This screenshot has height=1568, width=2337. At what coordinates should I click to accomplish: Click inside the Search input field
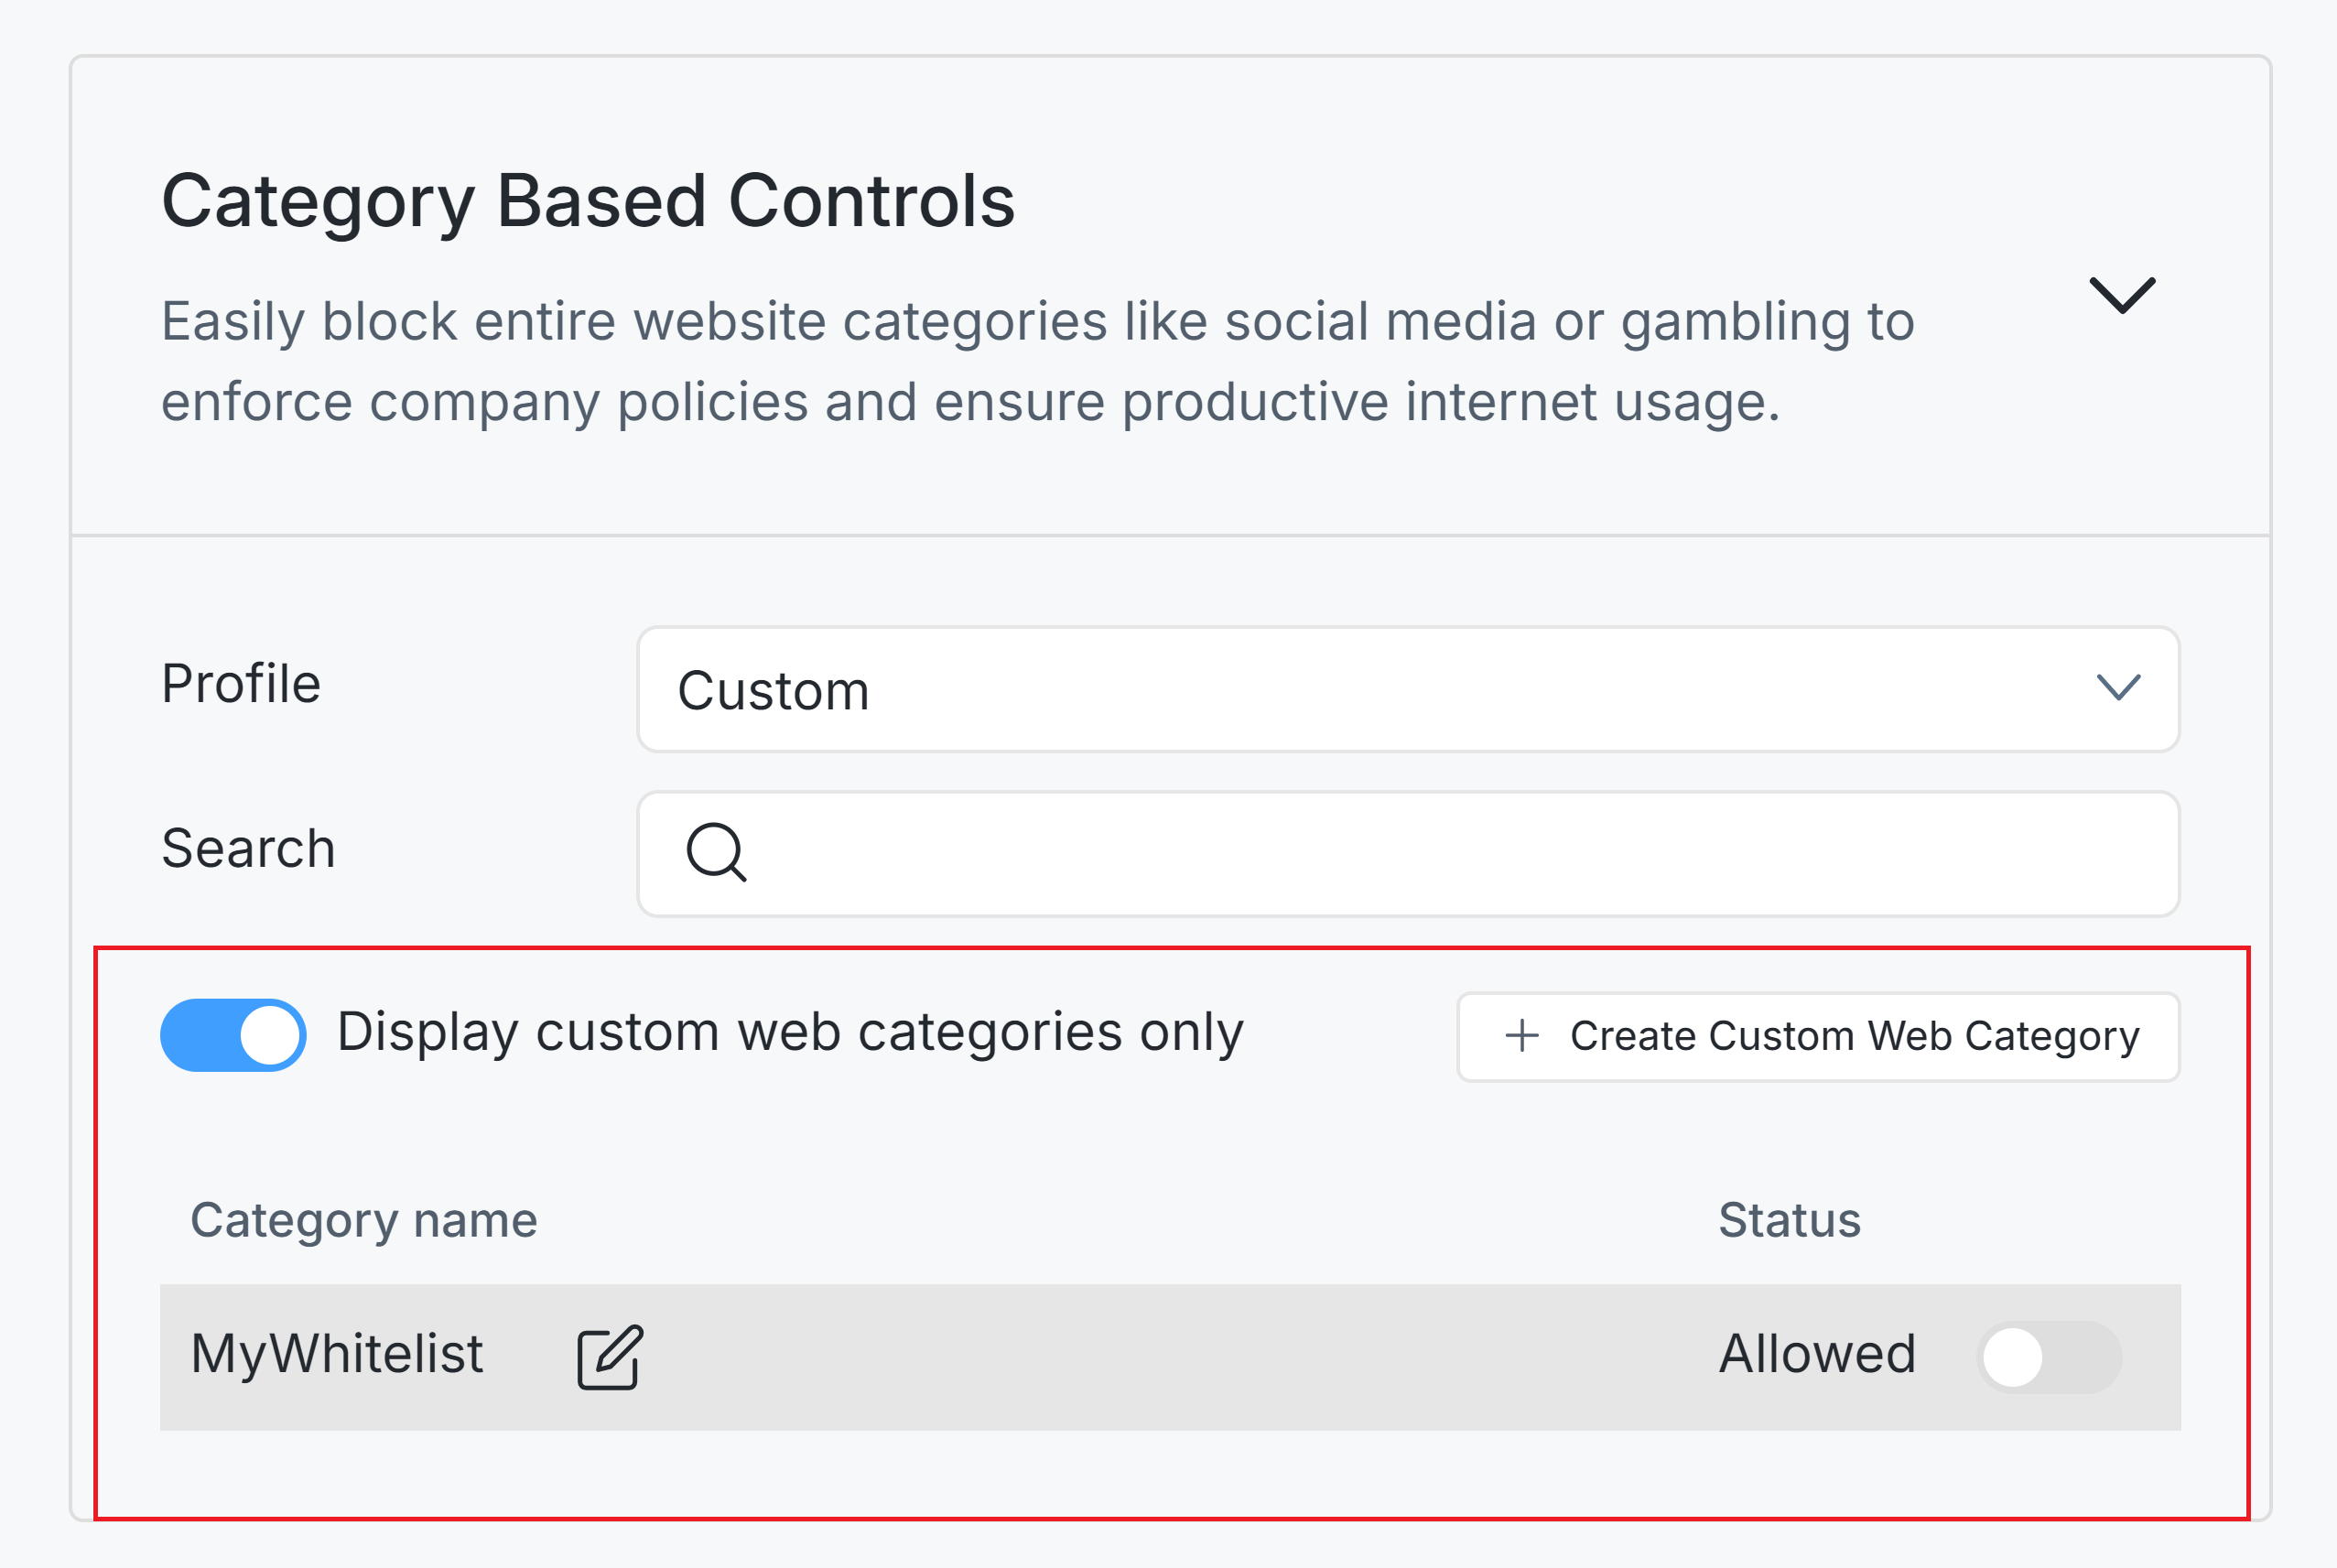pyautogui.click(x=1400, y=852)
